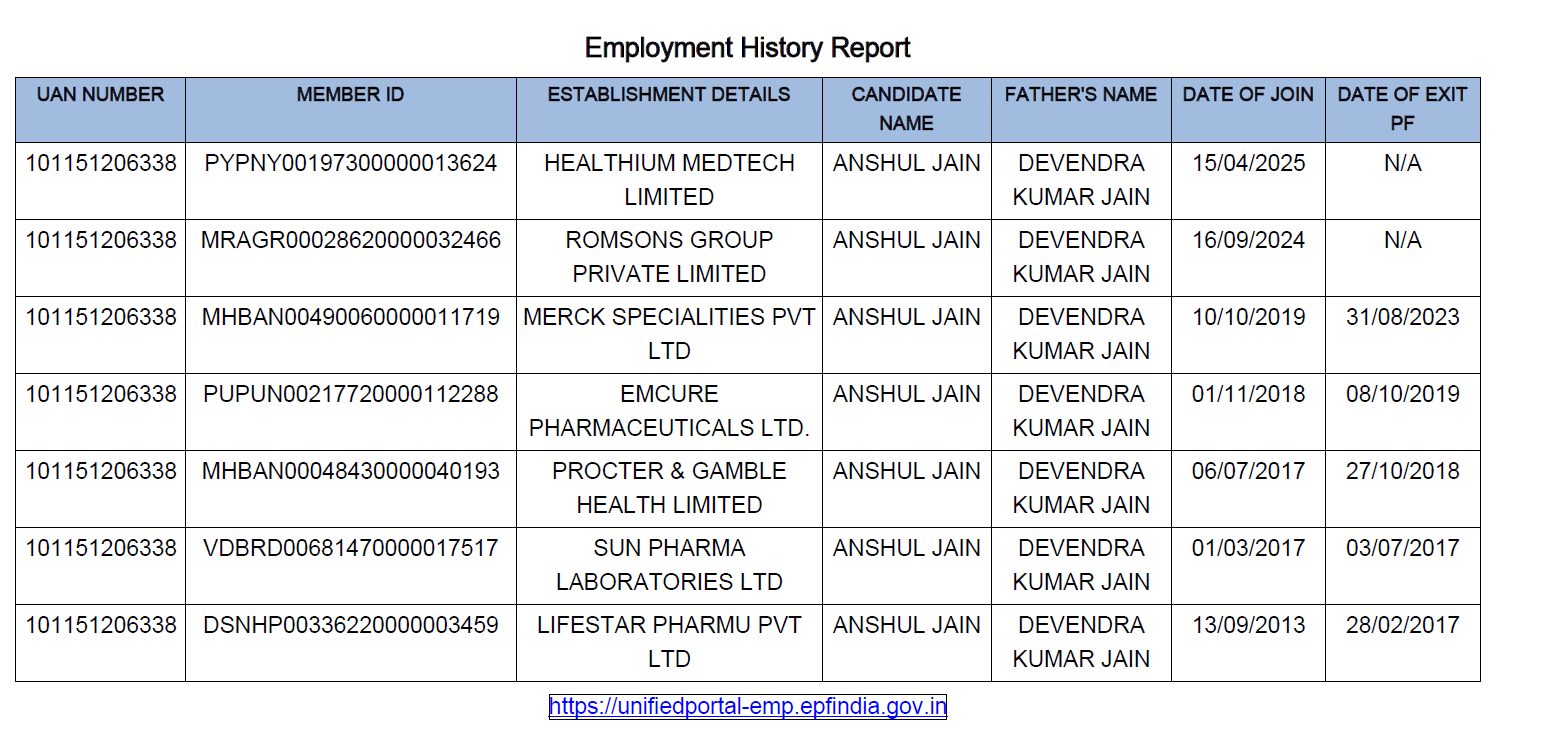Click the SUN PHARMA LABORATORIES LTD cell
The width and height of the screenshot is (1541, 733).
click(x=669, y=565)
